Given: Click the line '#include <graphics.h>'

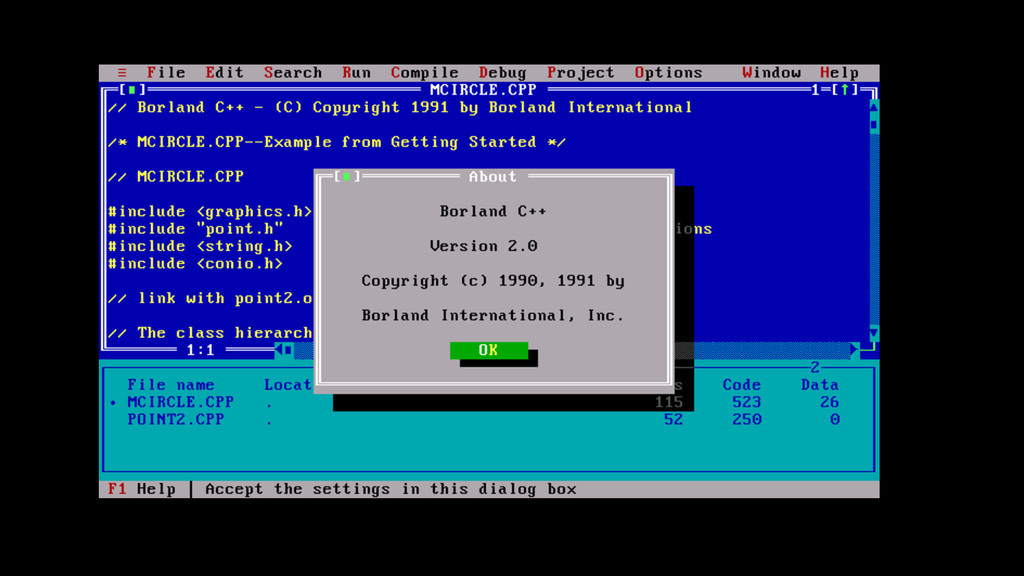Looking at the screenshot, I should pyautogui.click(x=210, y=211).
